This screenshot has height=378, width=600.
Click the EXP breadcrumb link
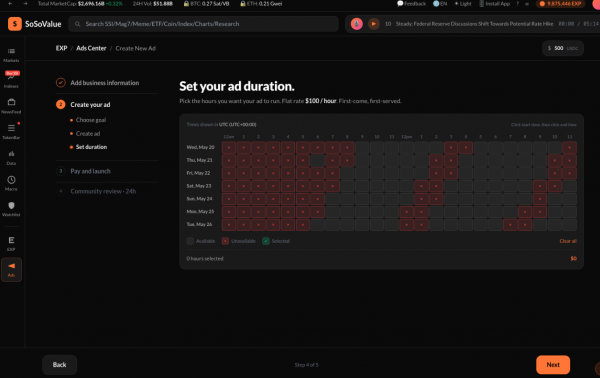coord(61,48)
